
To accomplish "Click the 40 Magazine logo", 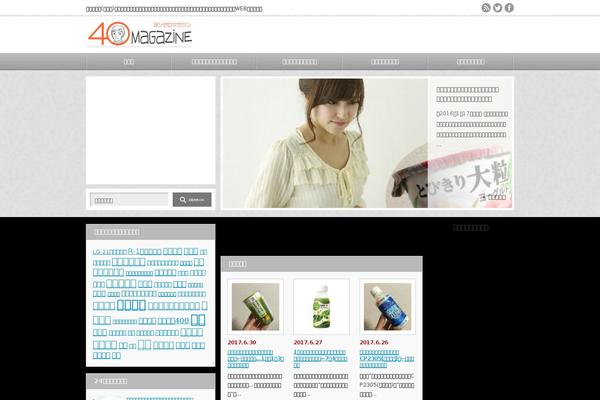I will click(140, 34).
